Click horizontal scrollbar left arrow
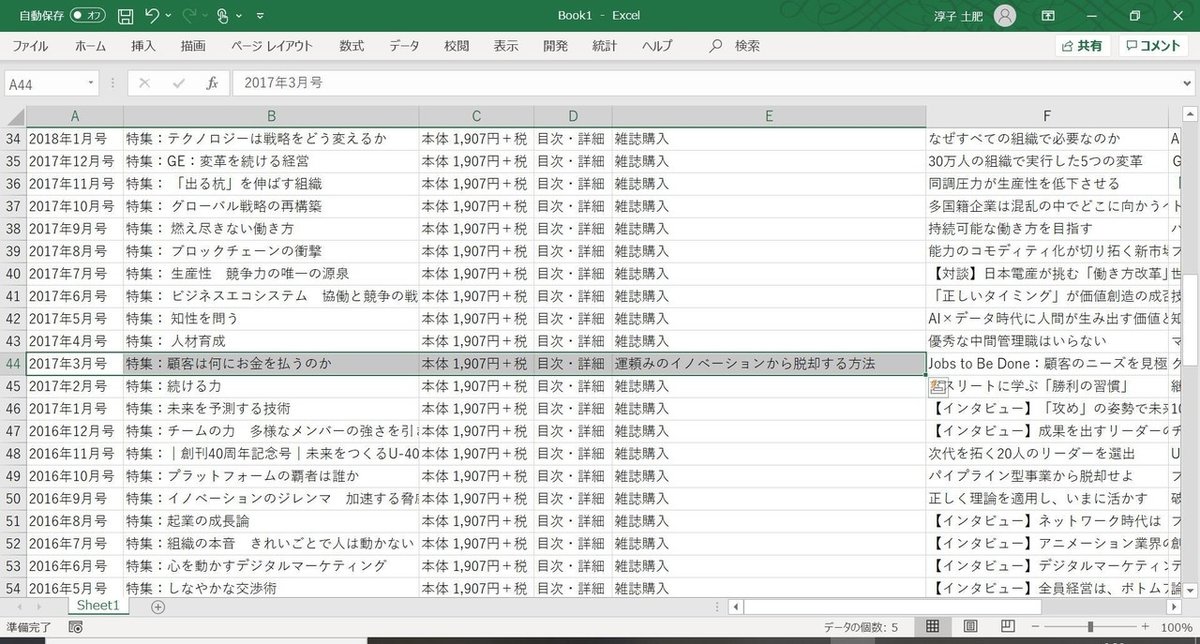 735,606
